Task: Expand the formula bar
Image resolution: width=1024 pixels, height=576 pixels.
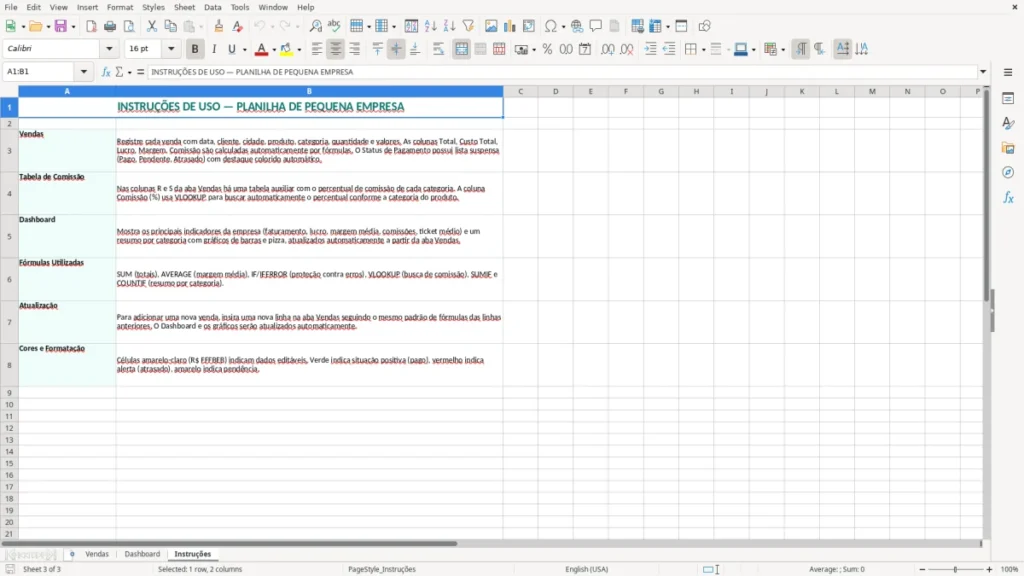Action: [983, 72]
